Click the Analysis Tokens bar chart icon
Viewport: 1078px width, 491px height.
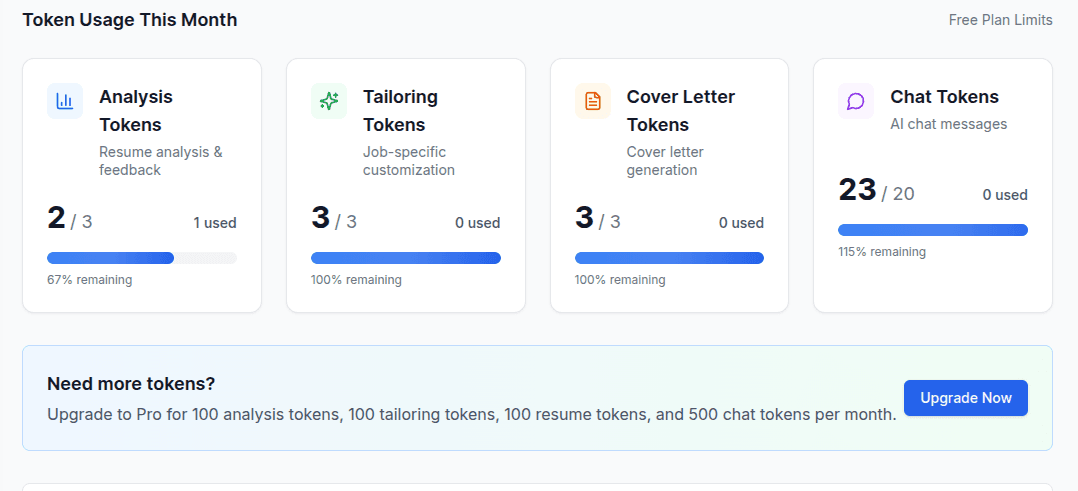[65, 101]
